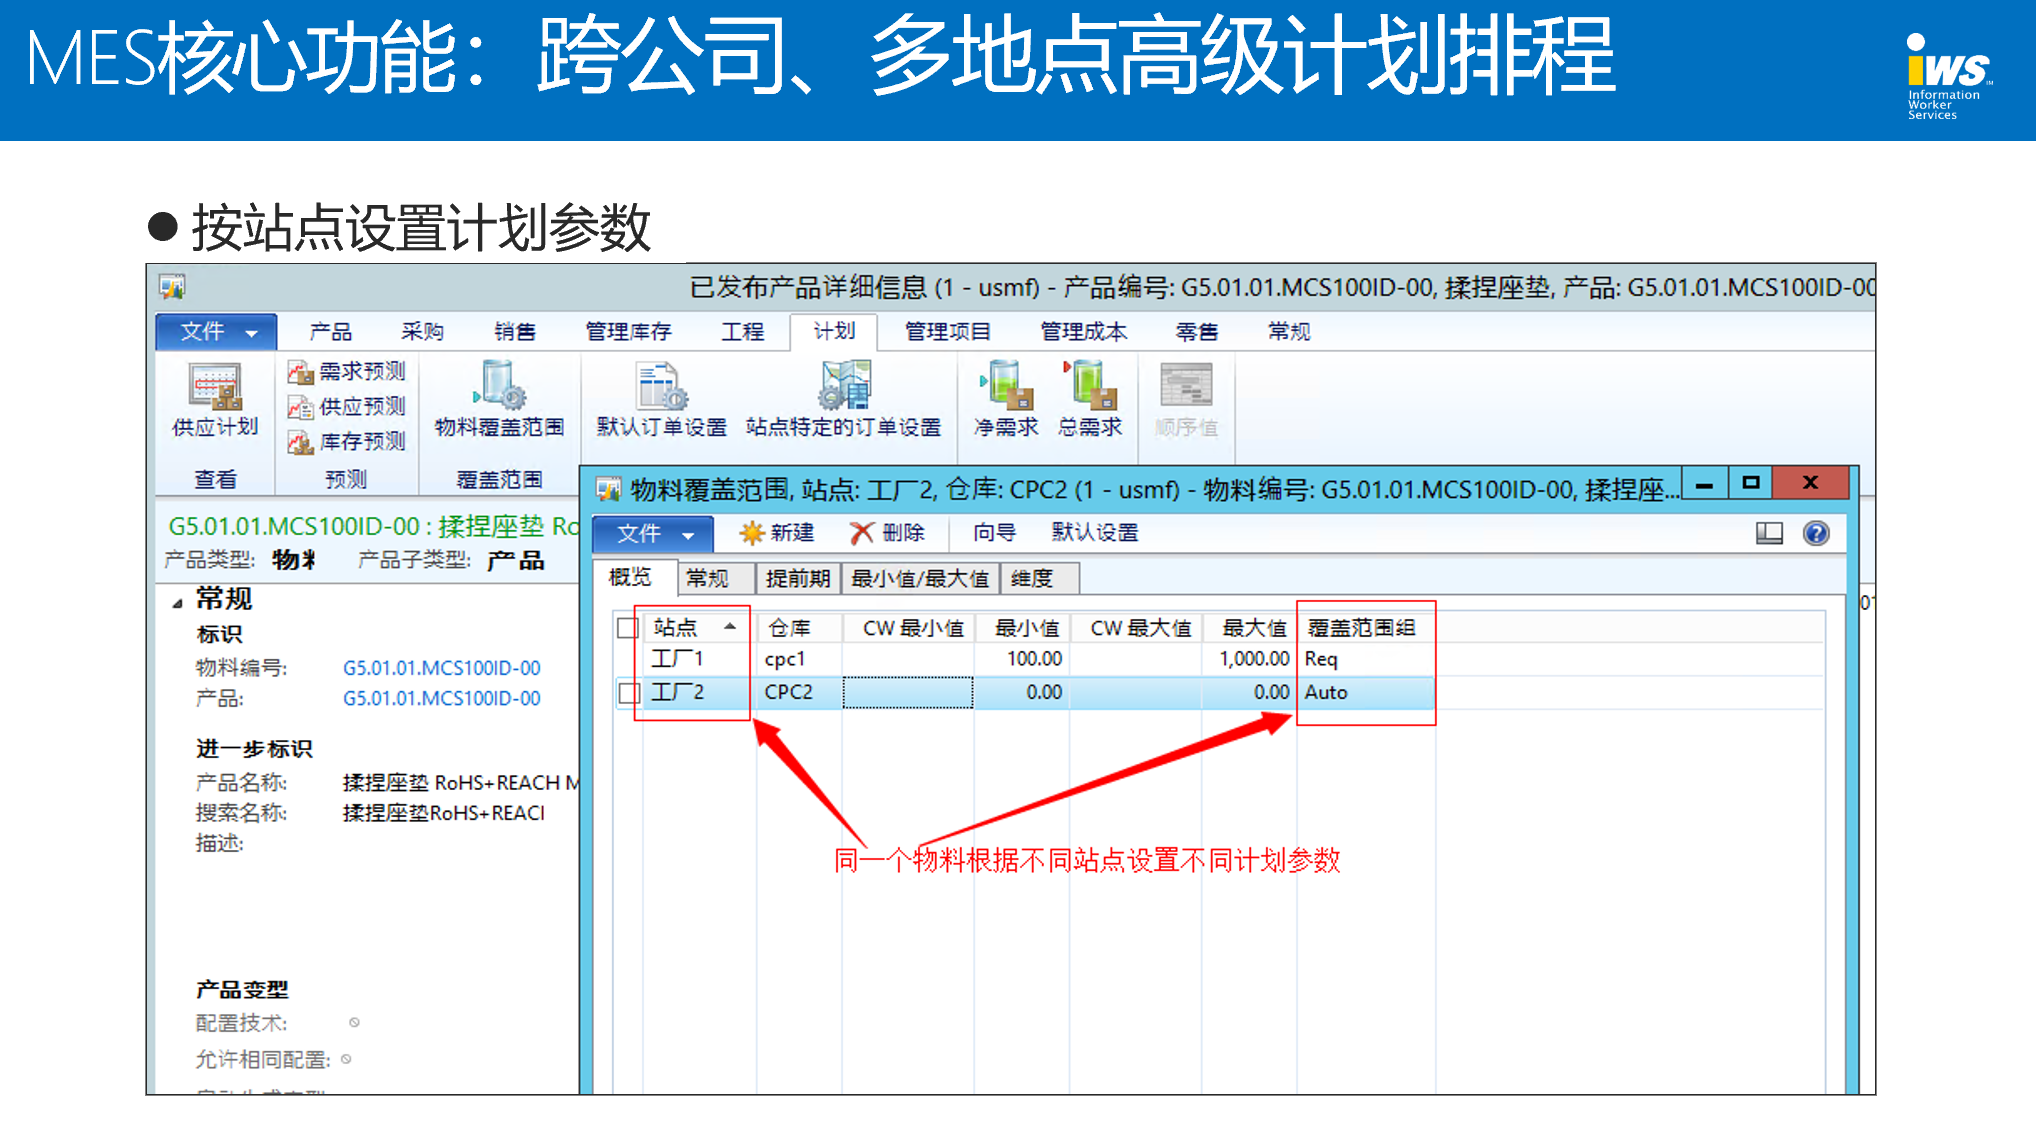Click the Req coverage group cell
Viewport: 2036px width, 1145px height.
1367,659
